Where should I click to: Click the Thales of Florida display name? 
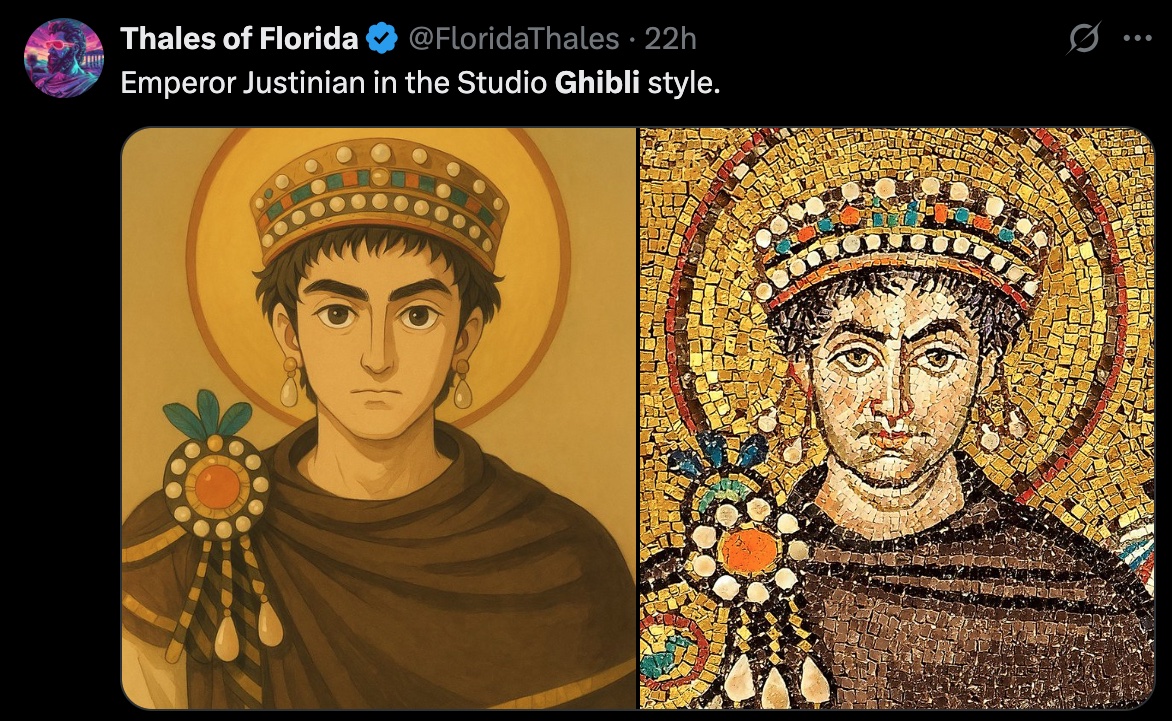(x=239, y=39)
